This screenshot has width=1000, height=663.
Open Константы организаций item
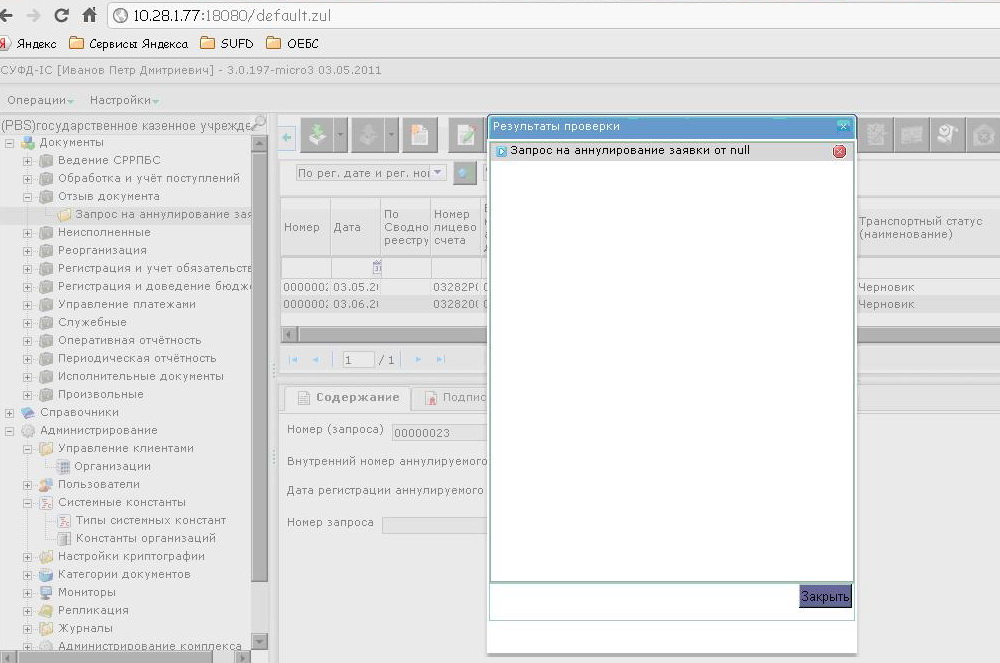(145, 538)
